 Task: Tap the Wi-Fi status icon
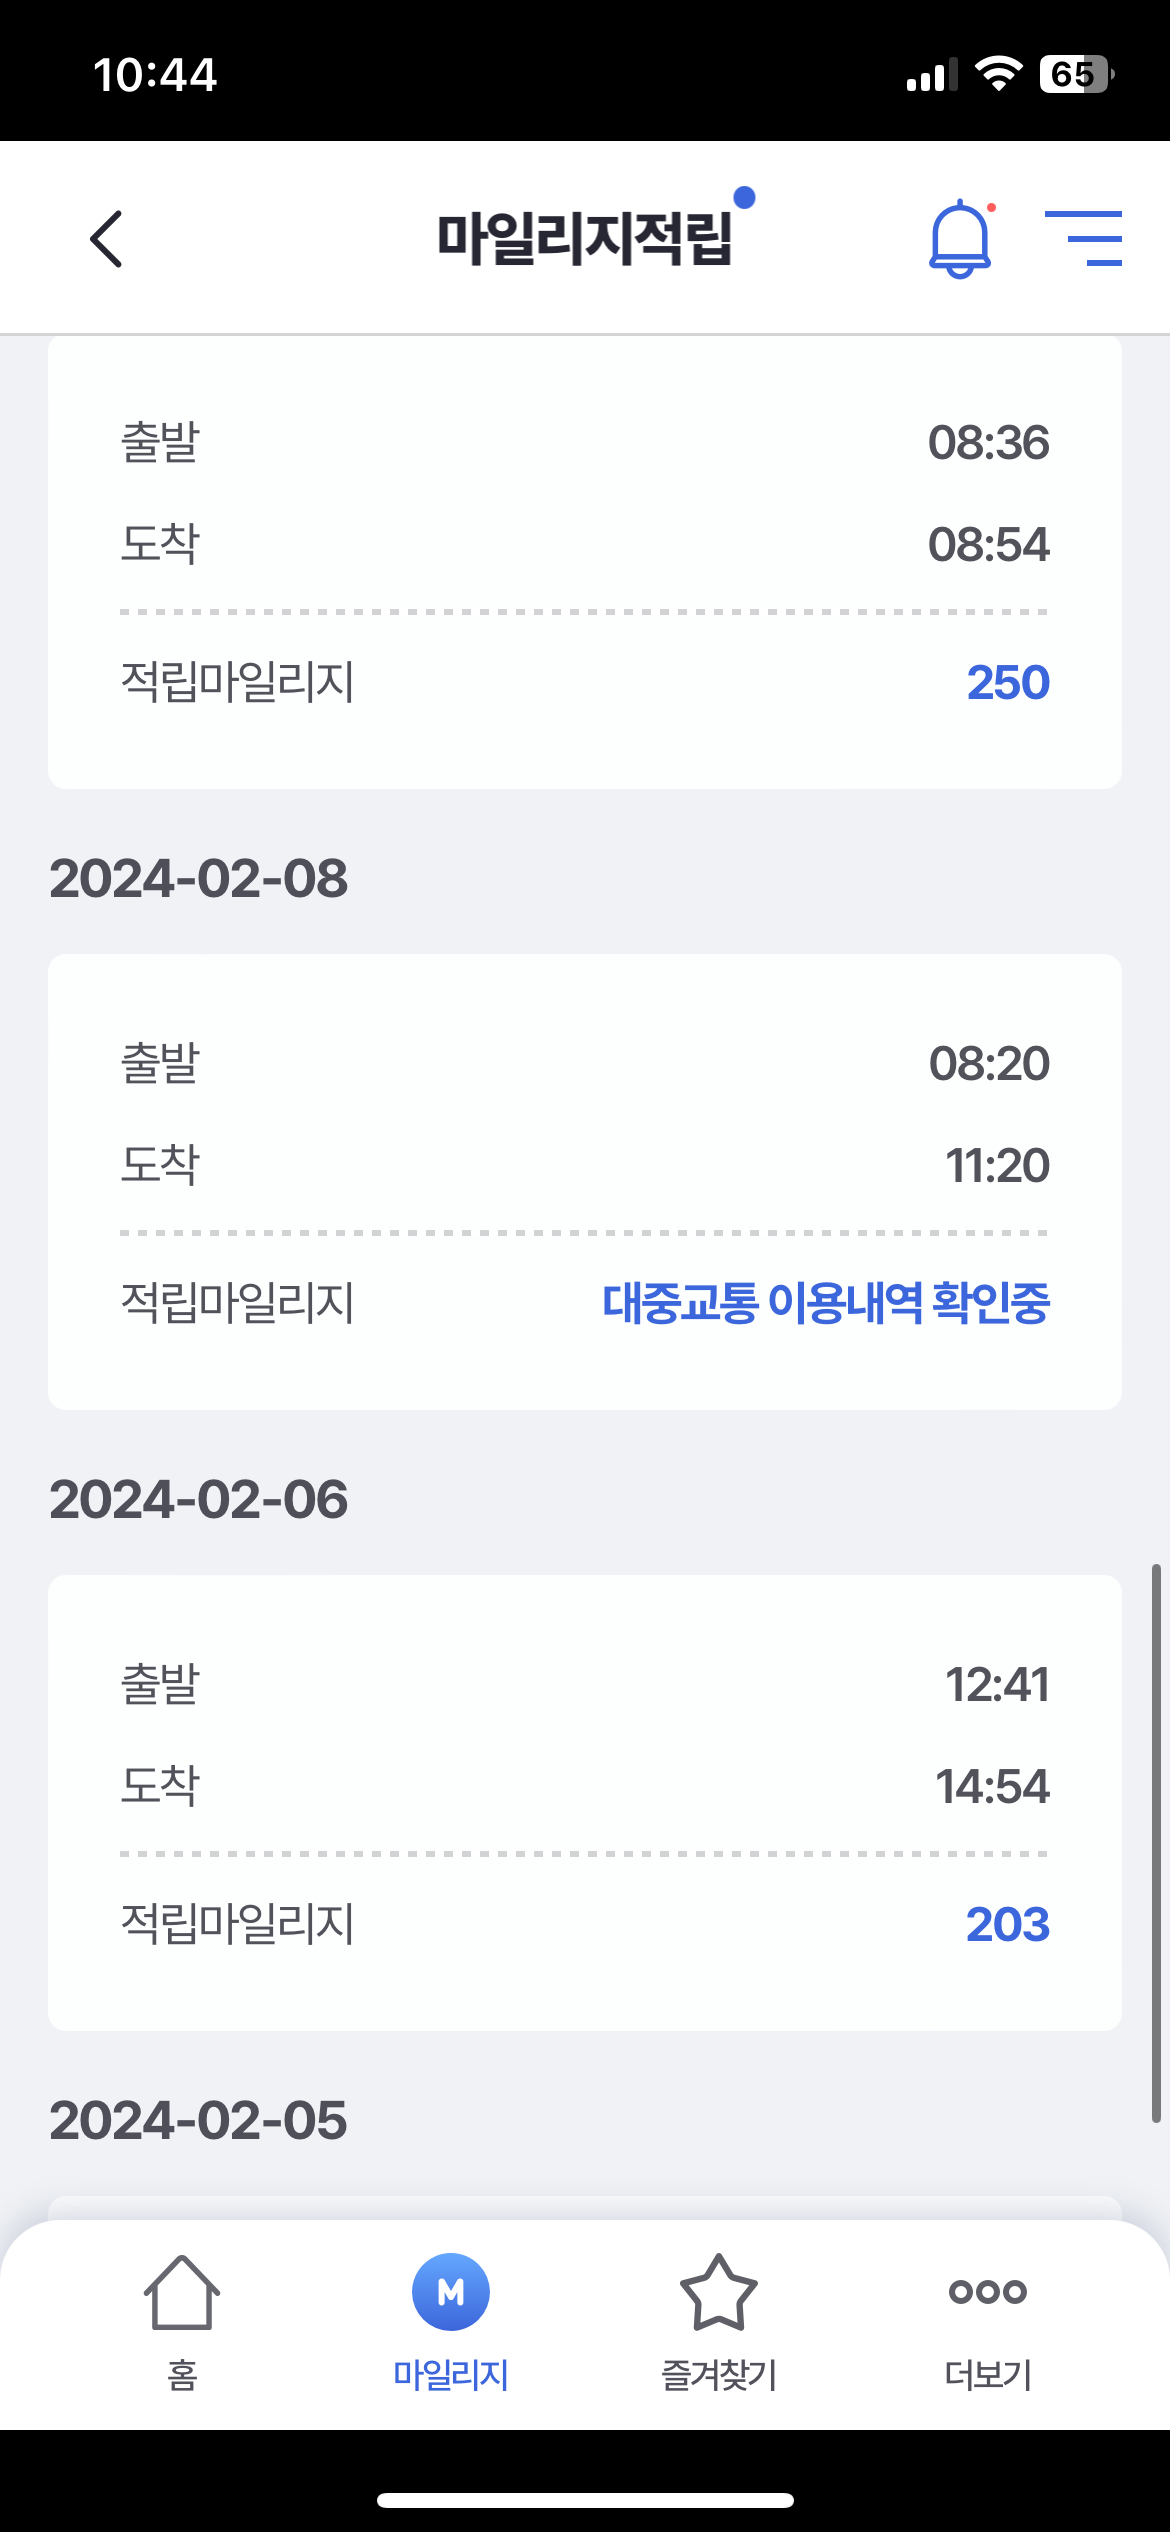click(998, 74)
